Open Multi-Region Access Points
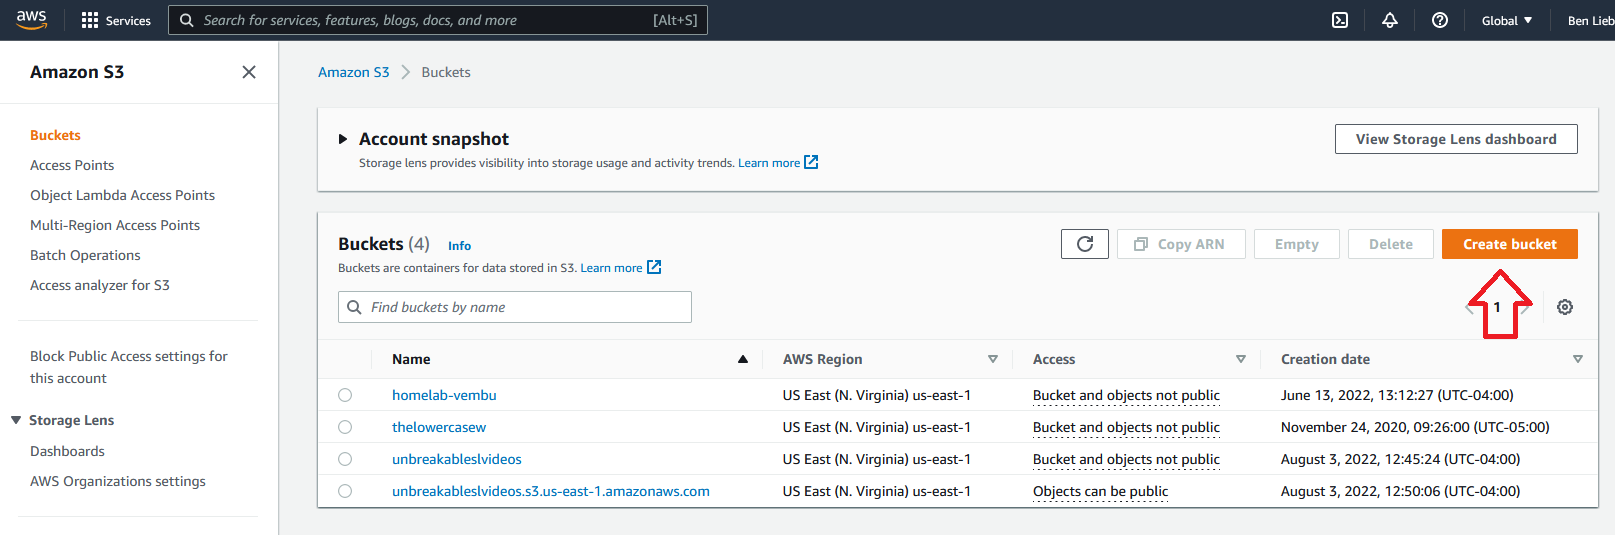The width and height of the screenshot is (1615, 535). coord(115,225)
